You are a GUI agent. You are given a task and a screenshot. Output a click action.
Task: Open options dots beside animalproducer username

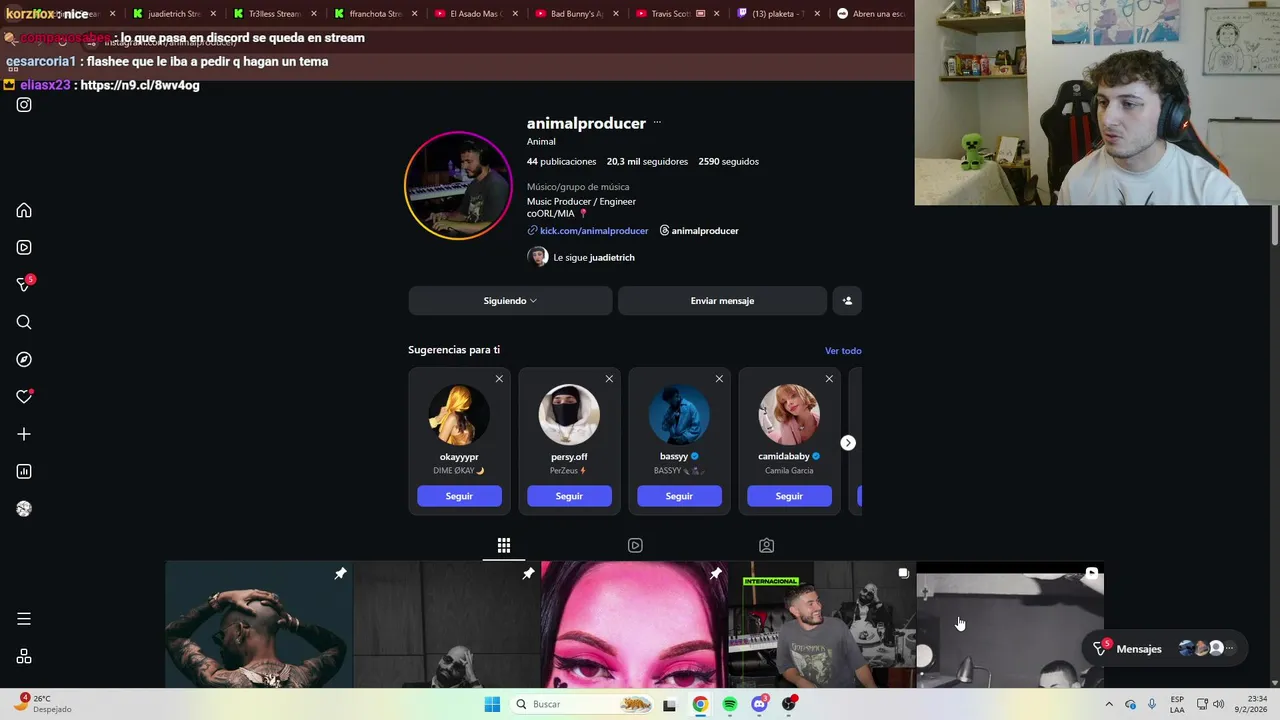pos(657,123)
